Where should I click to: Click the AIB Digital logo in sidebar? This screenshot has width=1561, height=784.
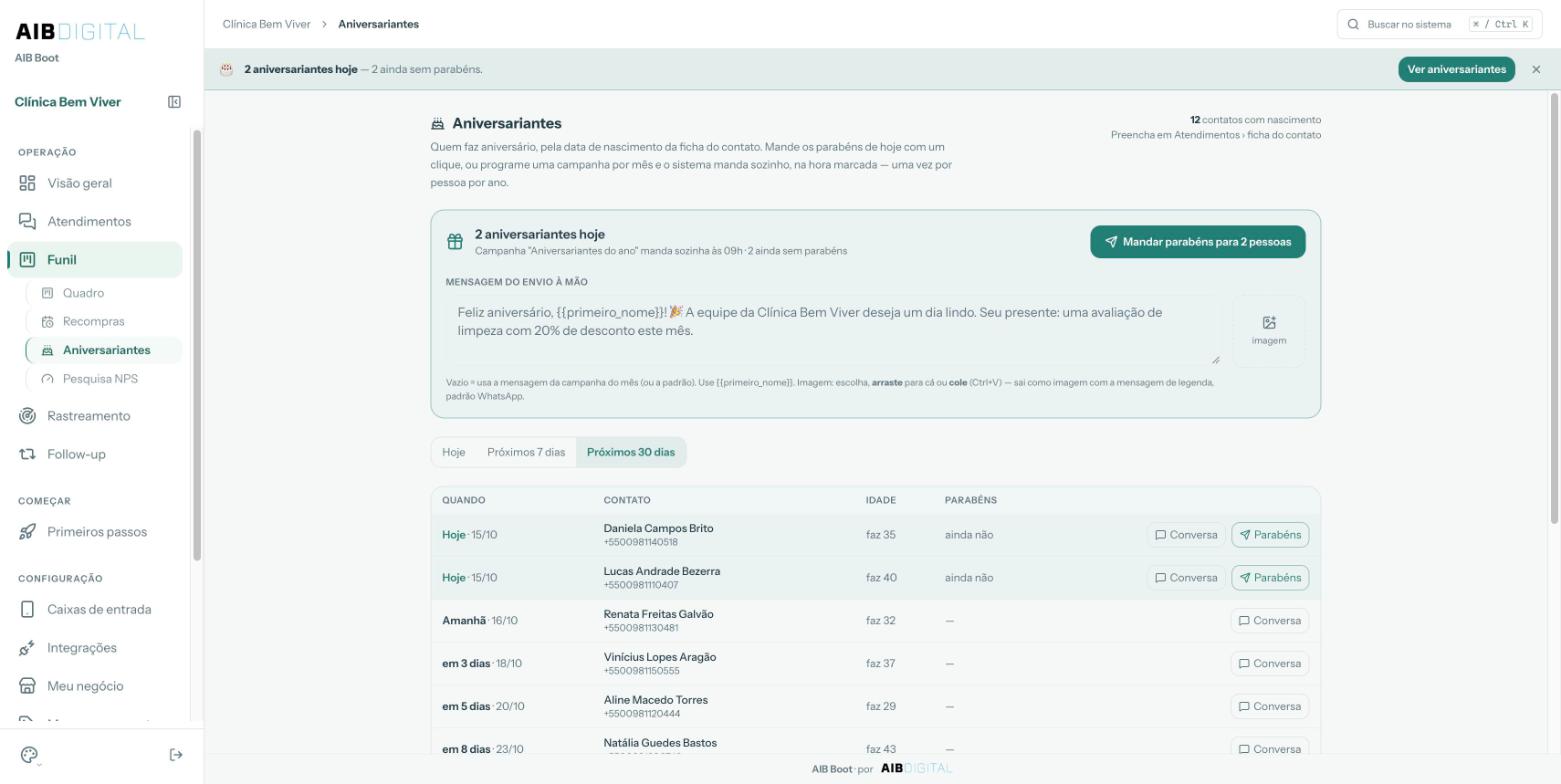[80, 32]
